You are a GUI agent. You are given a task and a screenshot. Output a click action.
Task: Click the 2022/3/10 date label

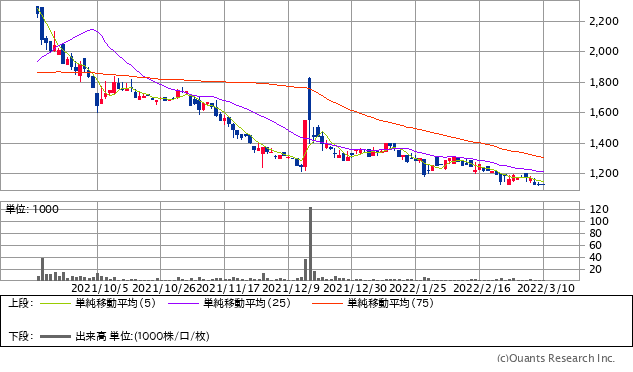[x=546, y=288]
